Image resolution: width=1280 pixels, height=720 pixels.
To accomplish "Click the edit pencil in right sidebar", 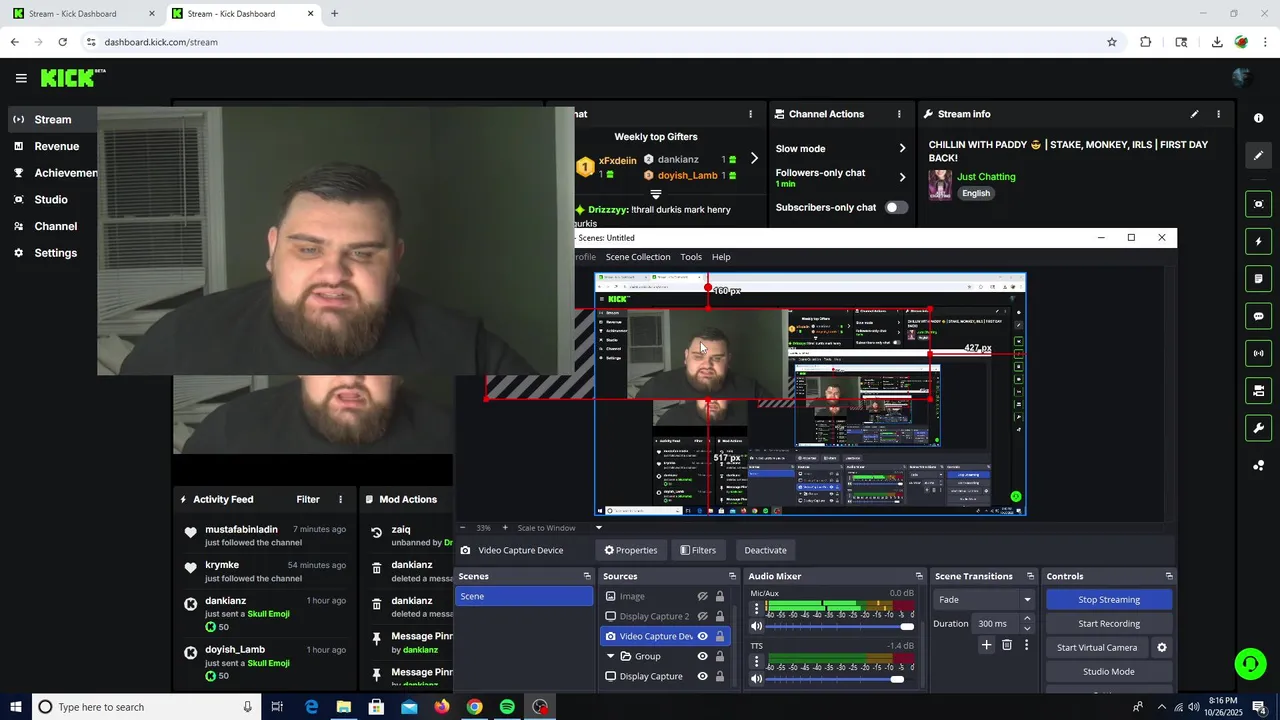I will 1258,155.
